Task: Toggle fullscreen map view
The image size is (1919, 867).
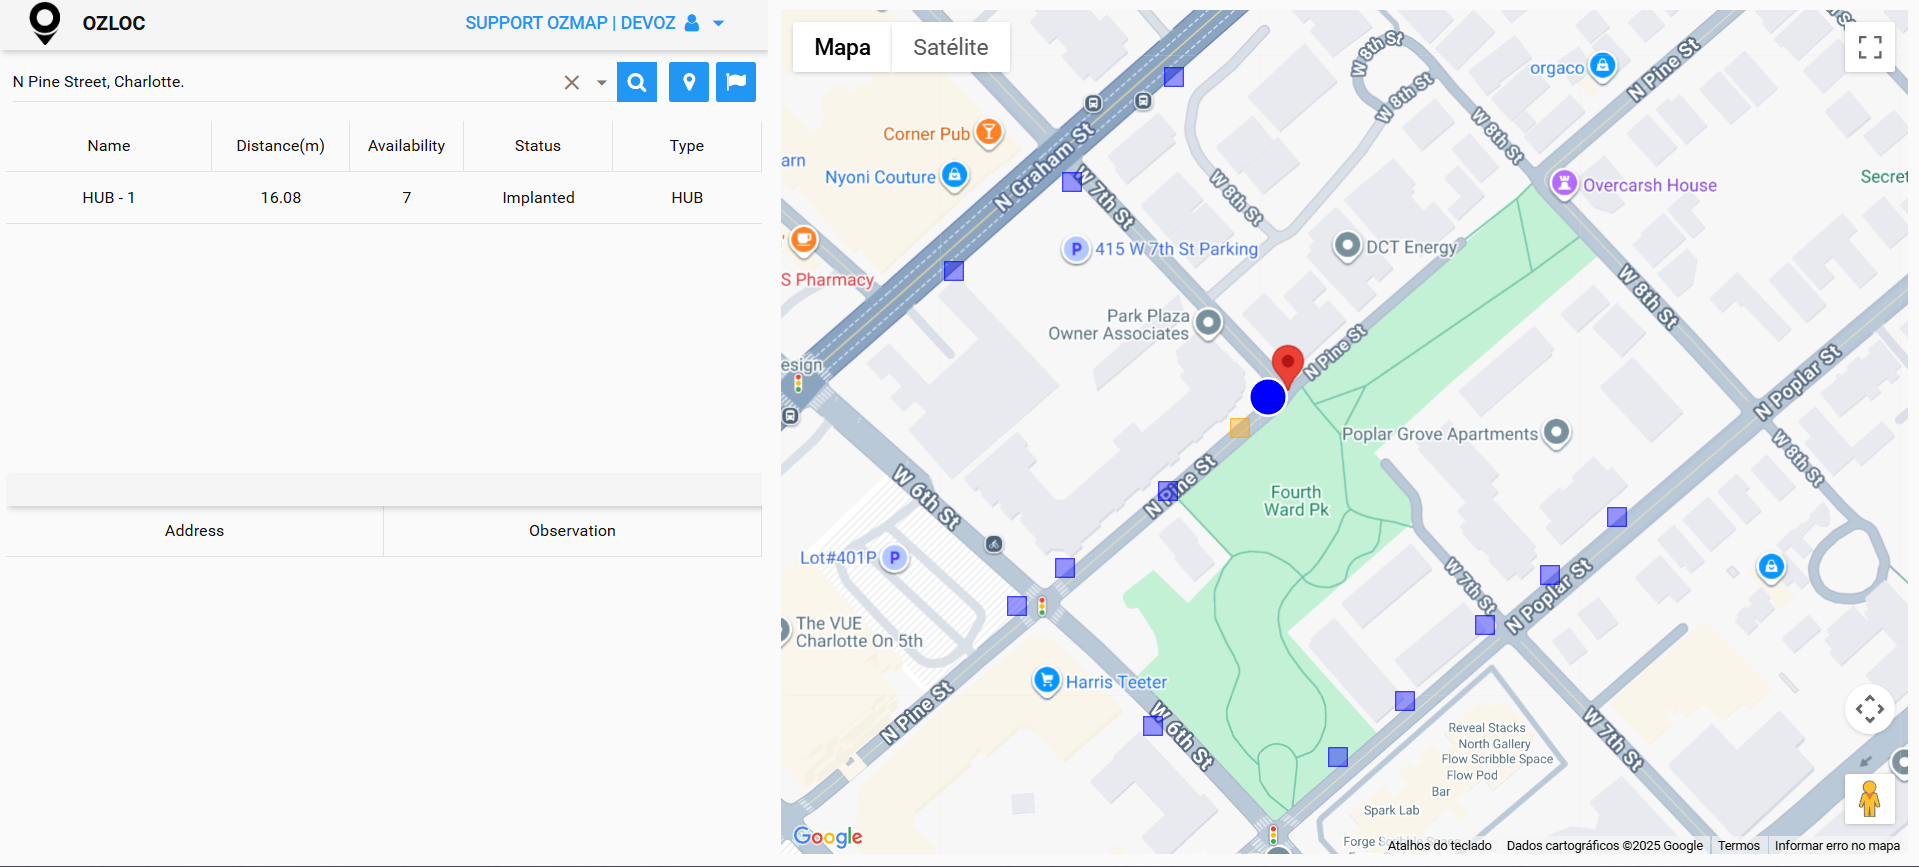Action: pos(1870,47)
